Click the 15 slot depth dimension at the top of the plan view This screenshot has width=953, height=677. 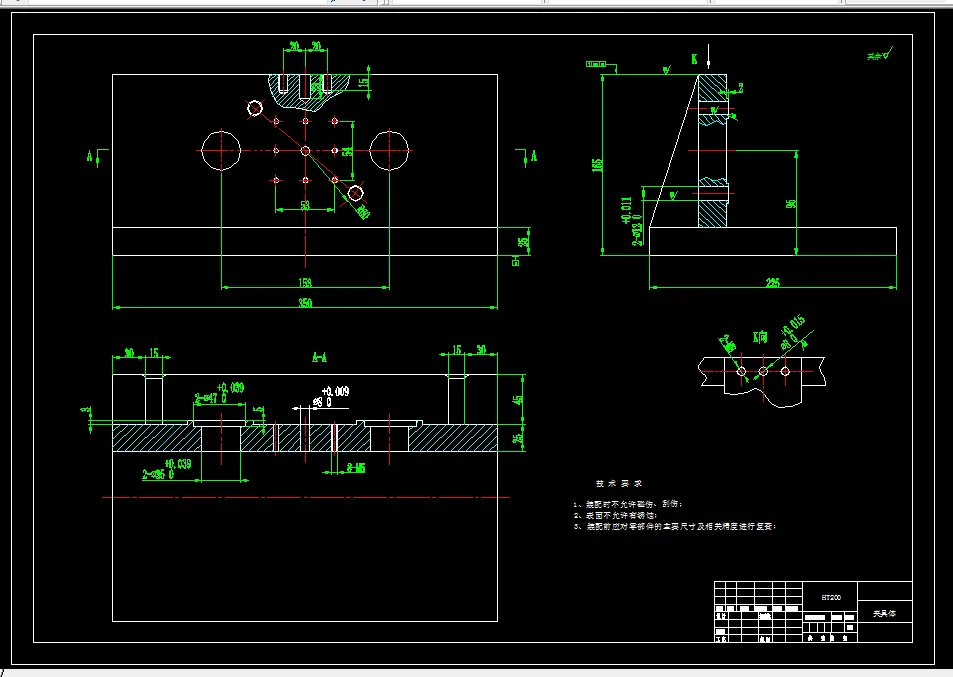coord(363,83)
